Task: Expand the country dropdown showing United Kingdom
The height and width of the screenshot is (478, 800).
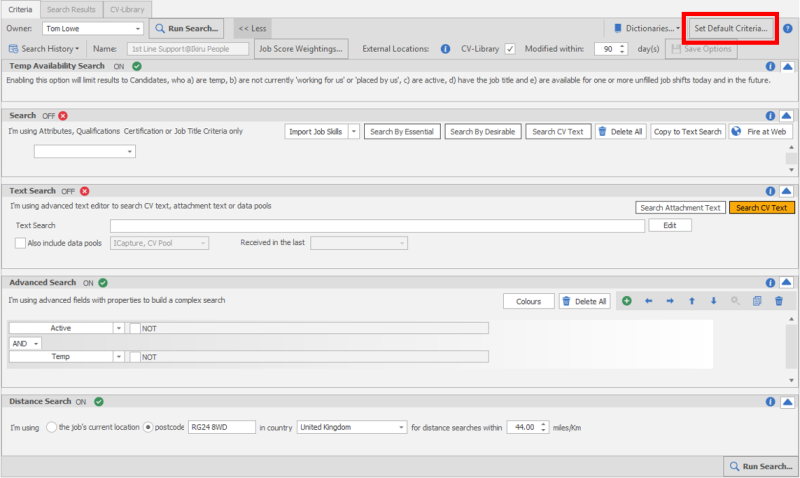Action: (x=399, y=427)
